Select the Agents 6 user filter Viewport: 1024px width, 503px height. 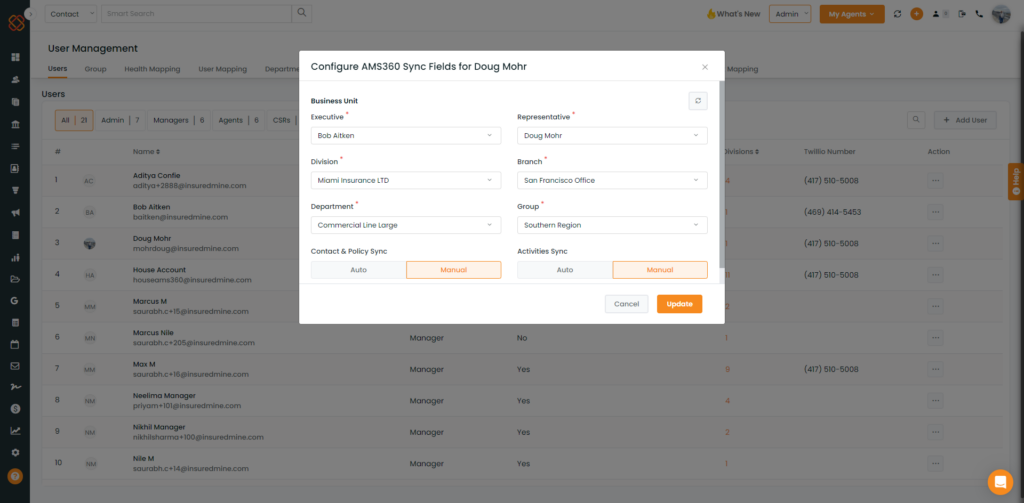238,120
